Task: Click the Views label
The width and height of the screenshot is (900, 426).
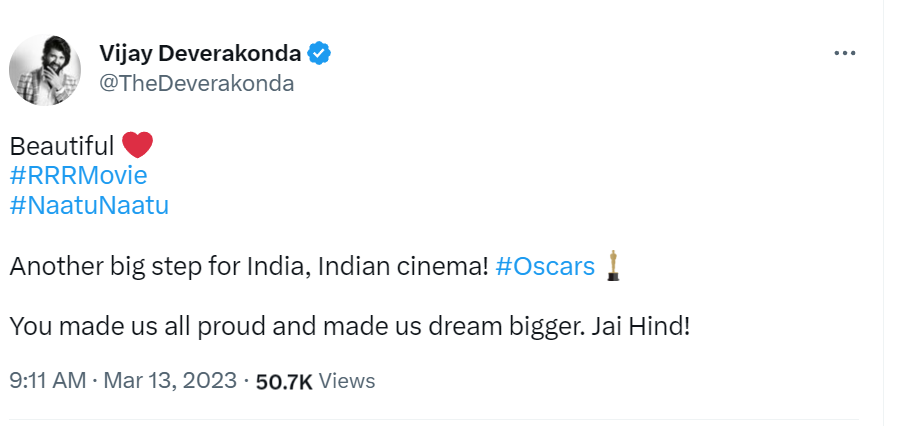Action: tap(348, 381)
